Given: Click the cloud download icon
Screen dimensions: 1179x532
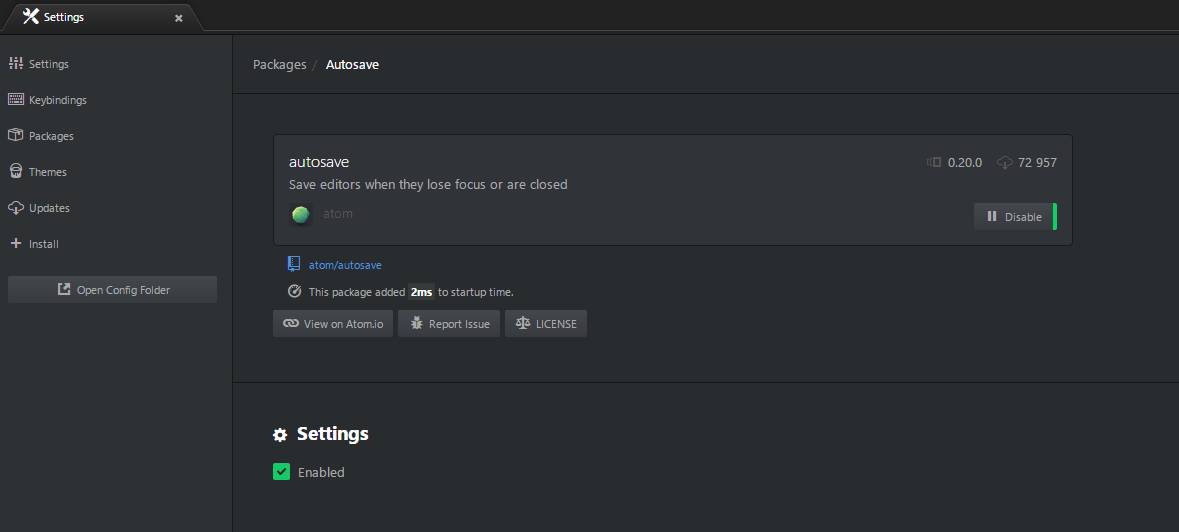Looking at the screenshot, I should (x=1005, y=162).
